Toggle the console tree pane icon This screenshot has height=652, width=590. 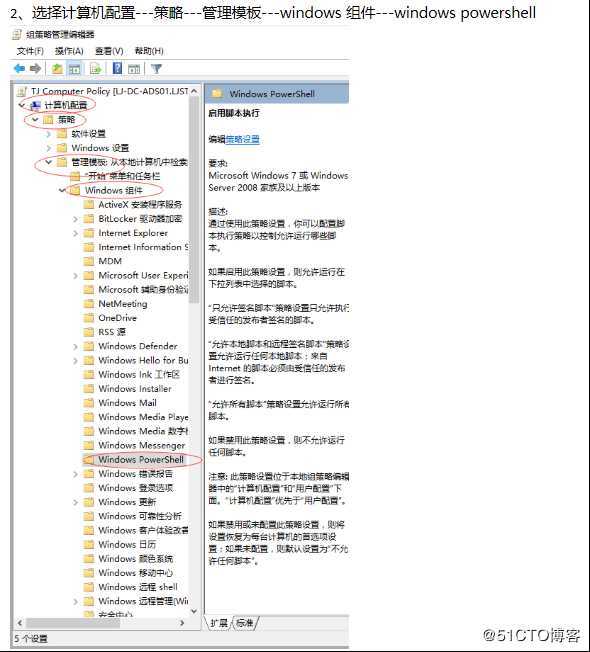click(74, 69)
